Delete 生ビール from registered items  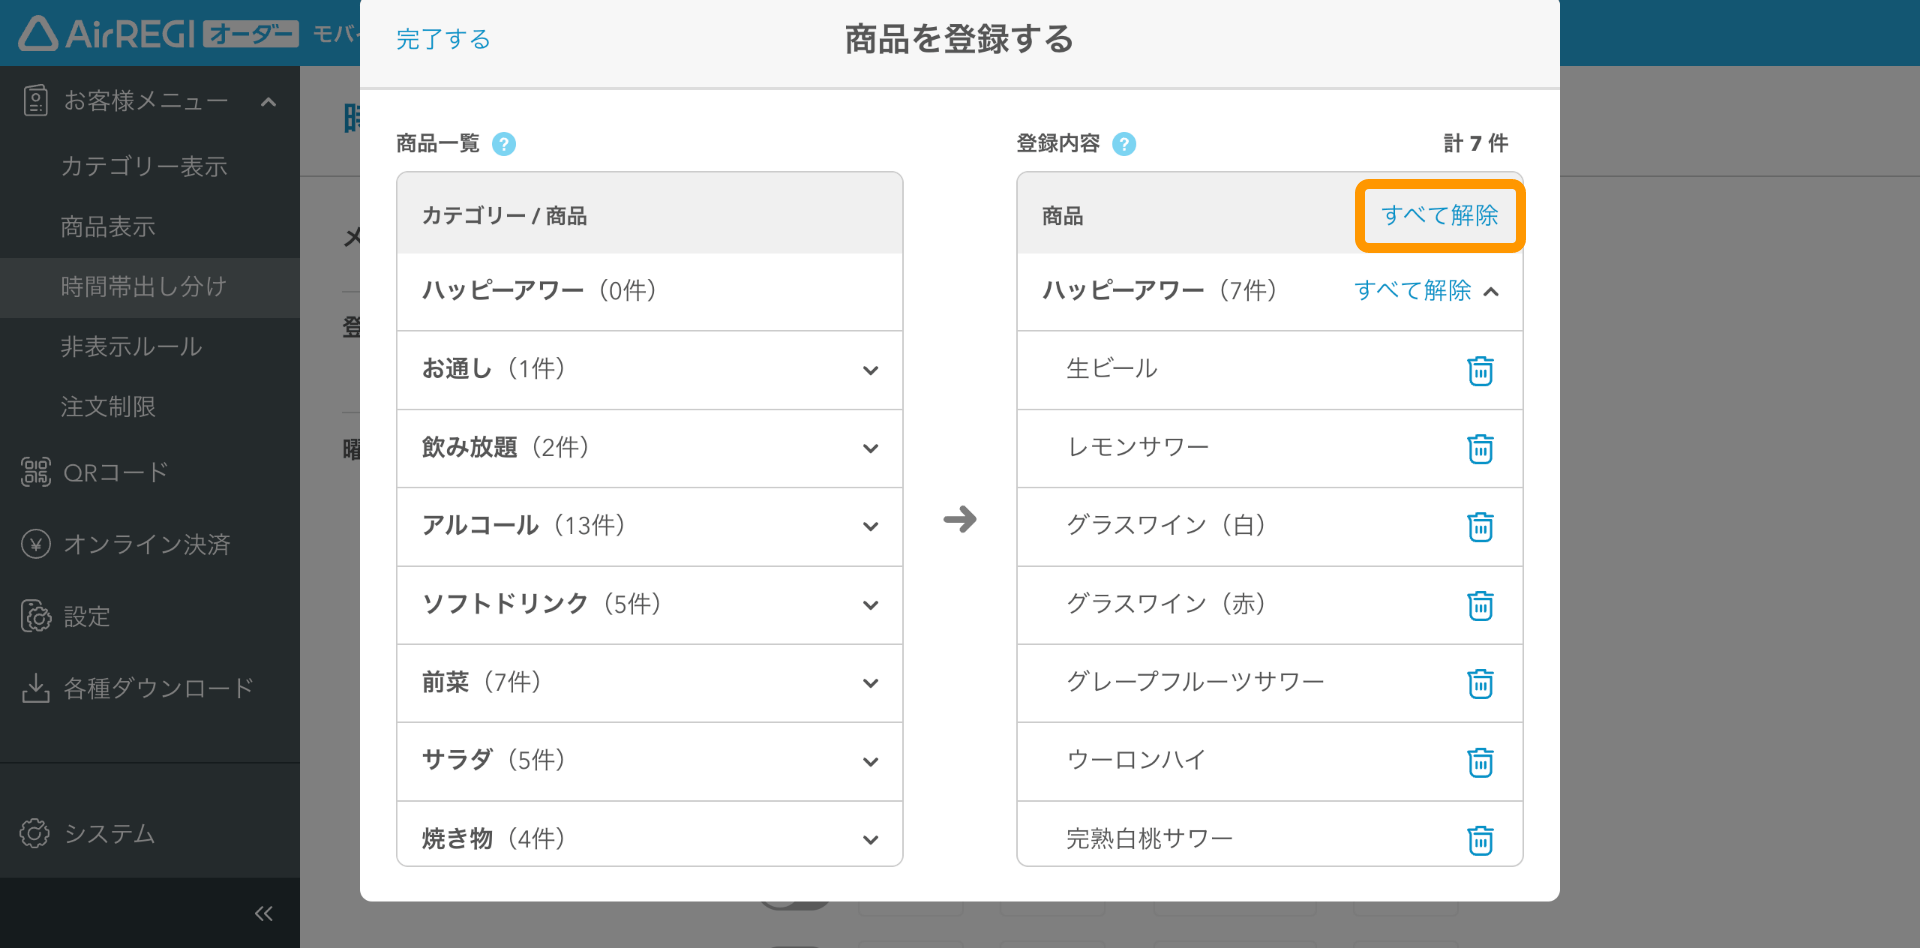coord(1480,370)
